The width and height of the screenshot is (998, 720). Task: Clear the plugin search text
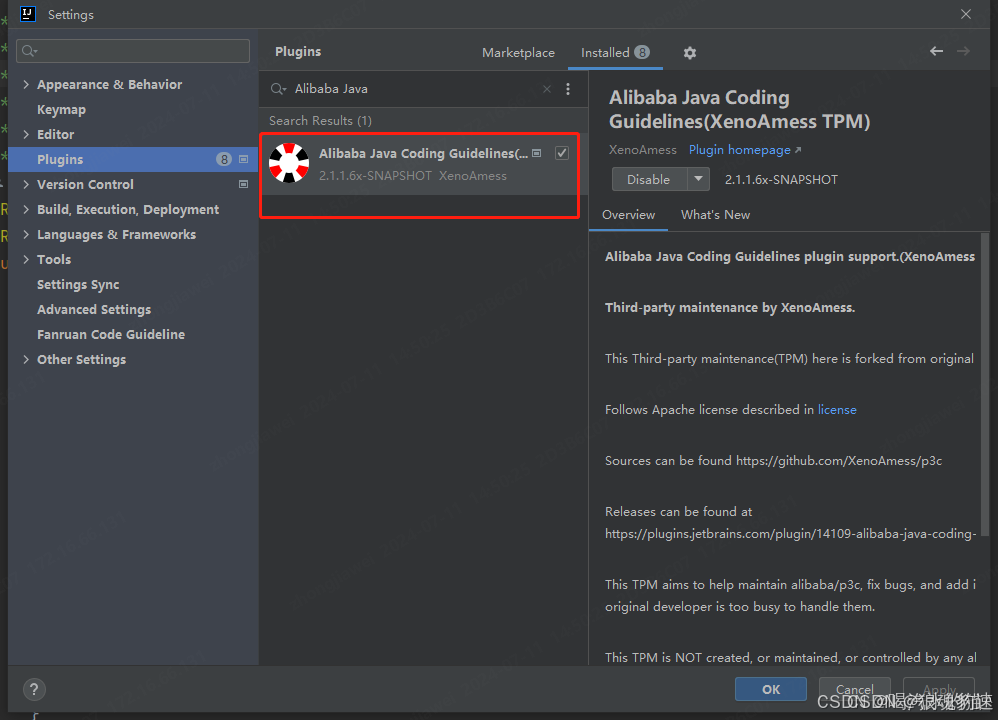(547, 89)
